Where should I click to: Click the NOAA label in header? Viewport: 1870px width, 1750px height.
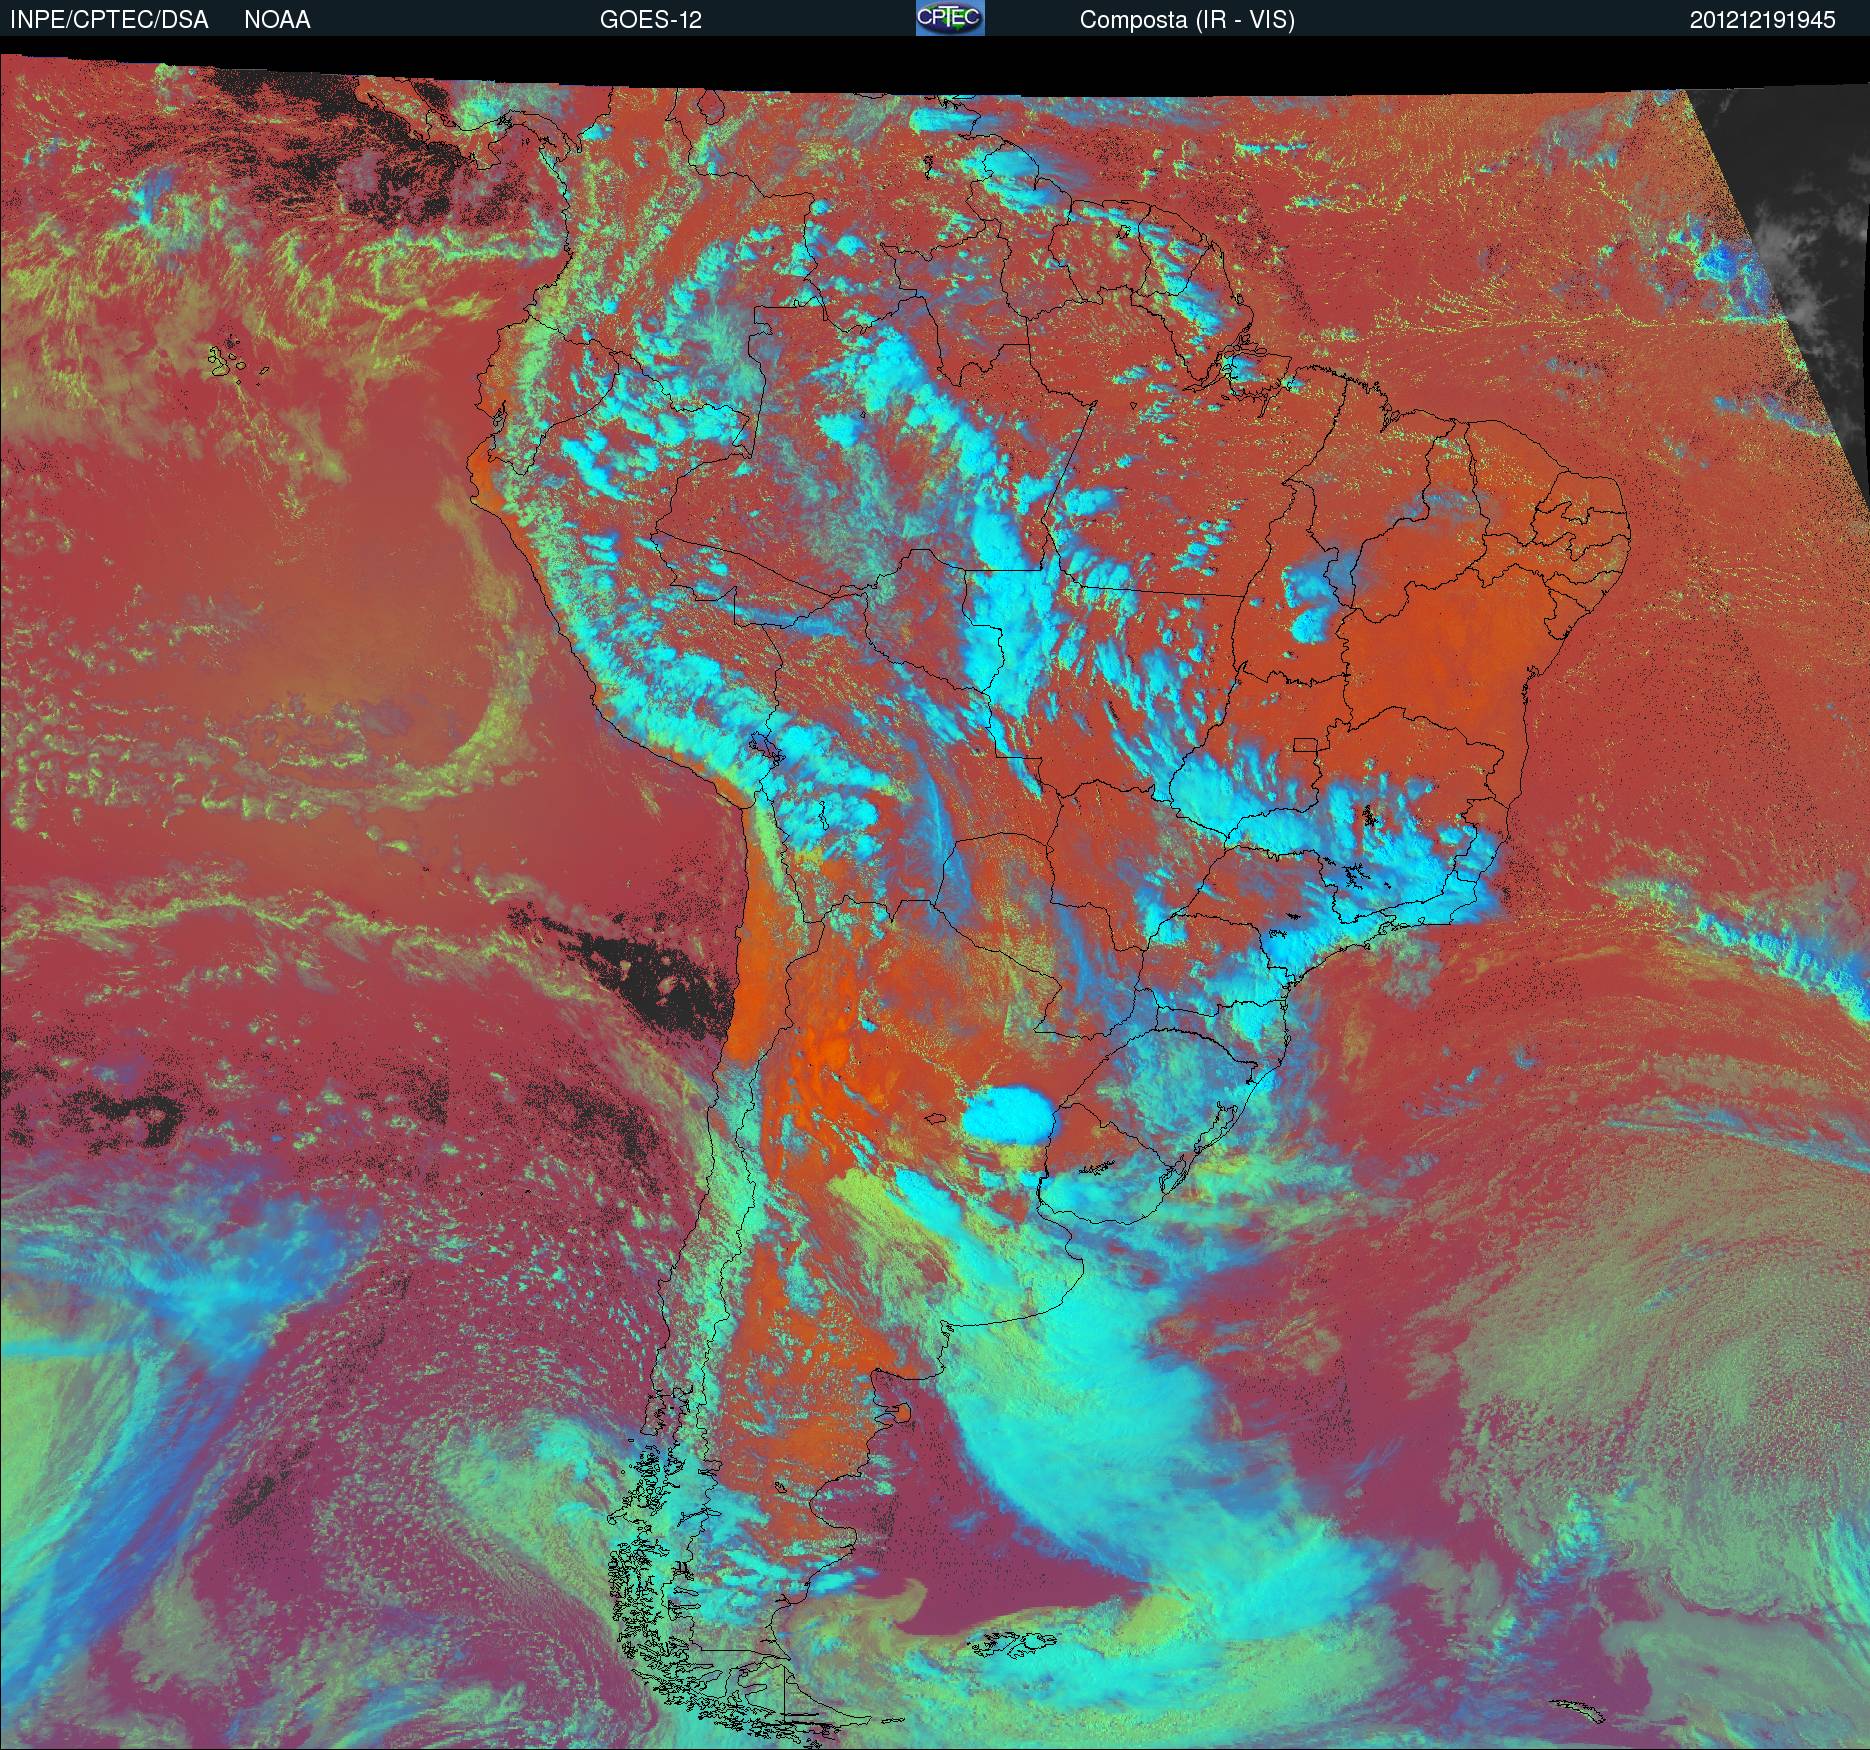[x=277, y=20]
